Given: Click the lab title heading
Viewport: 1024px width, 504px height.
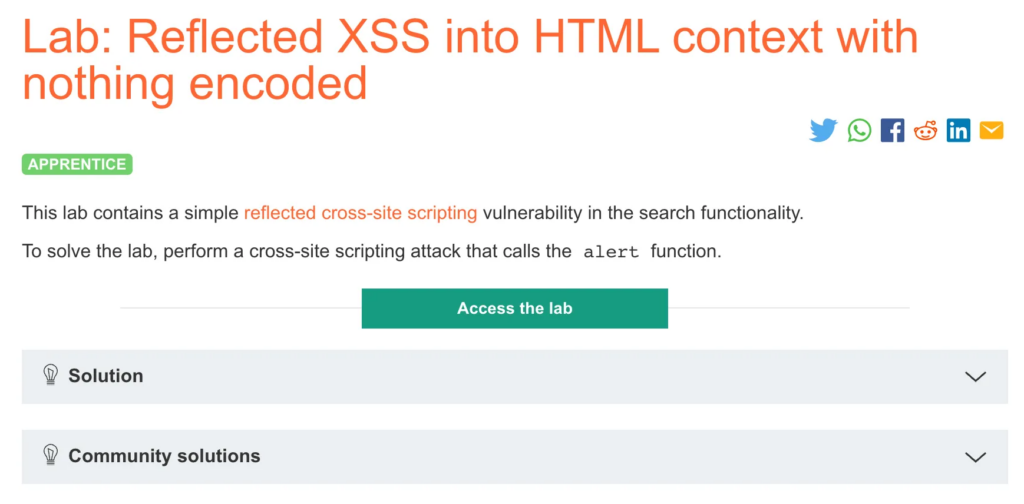Looking at the screenshot, I should tap(470, 61).
